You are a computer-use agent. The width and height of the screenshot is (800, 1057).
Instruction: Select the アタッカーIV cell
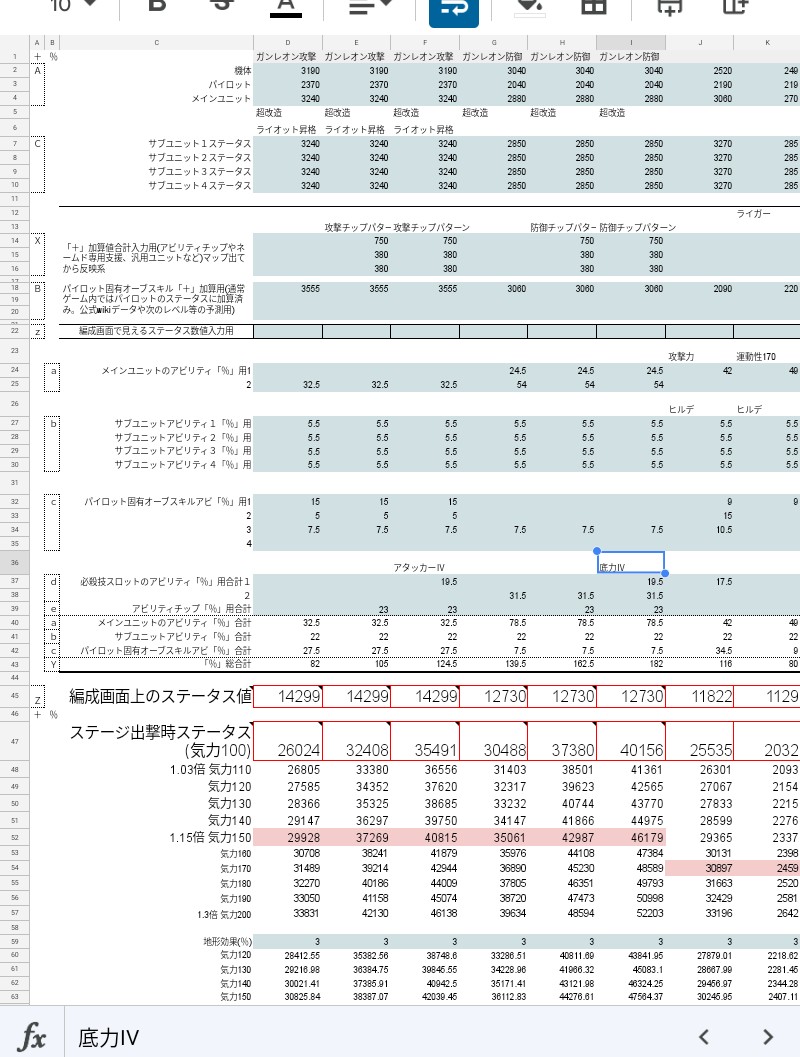[425, 567]
